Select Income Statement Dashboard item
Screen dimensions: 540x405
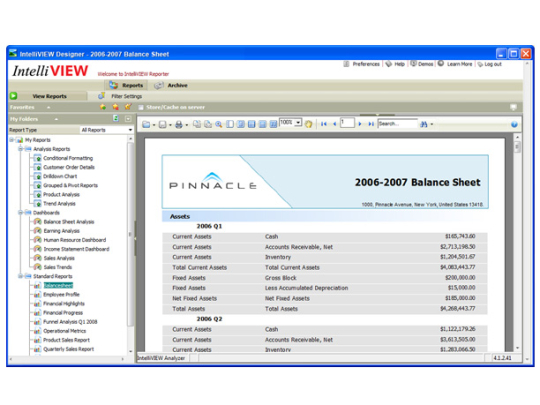[76, 249]
